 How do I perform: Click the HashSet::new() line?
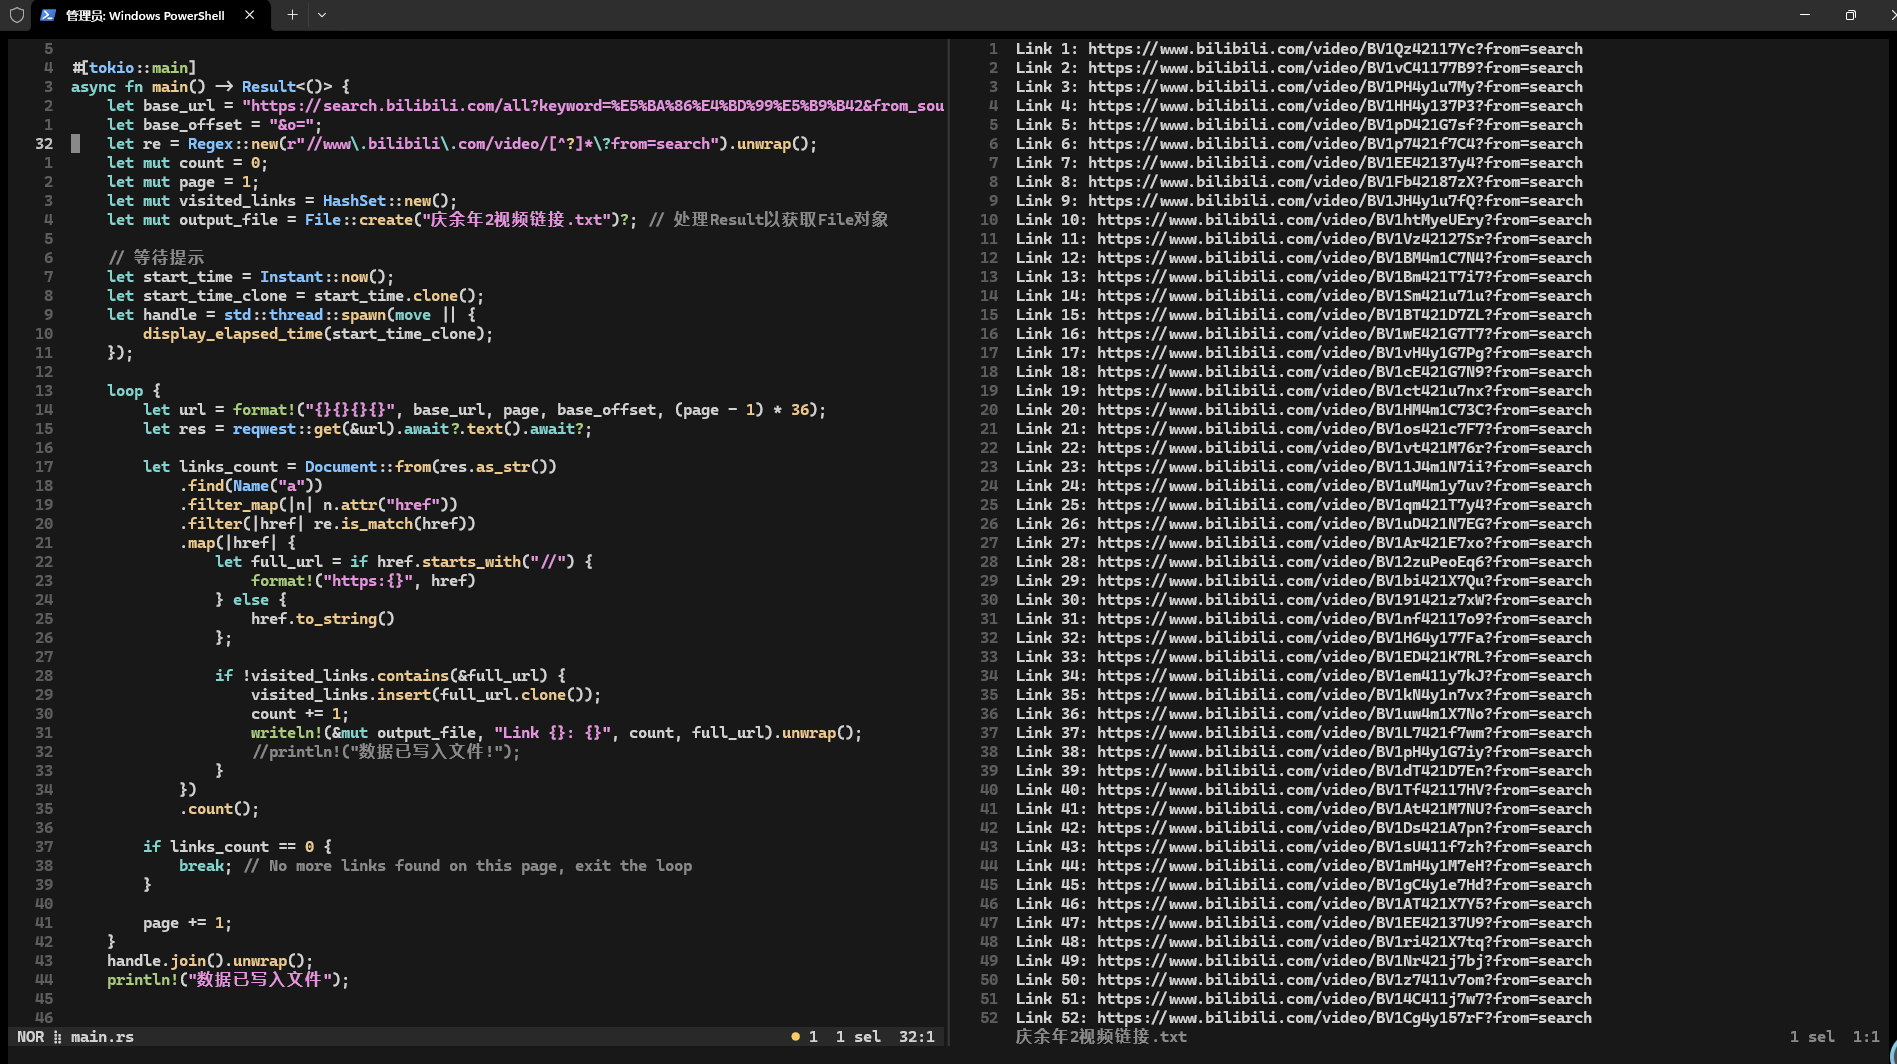(282, 201)
